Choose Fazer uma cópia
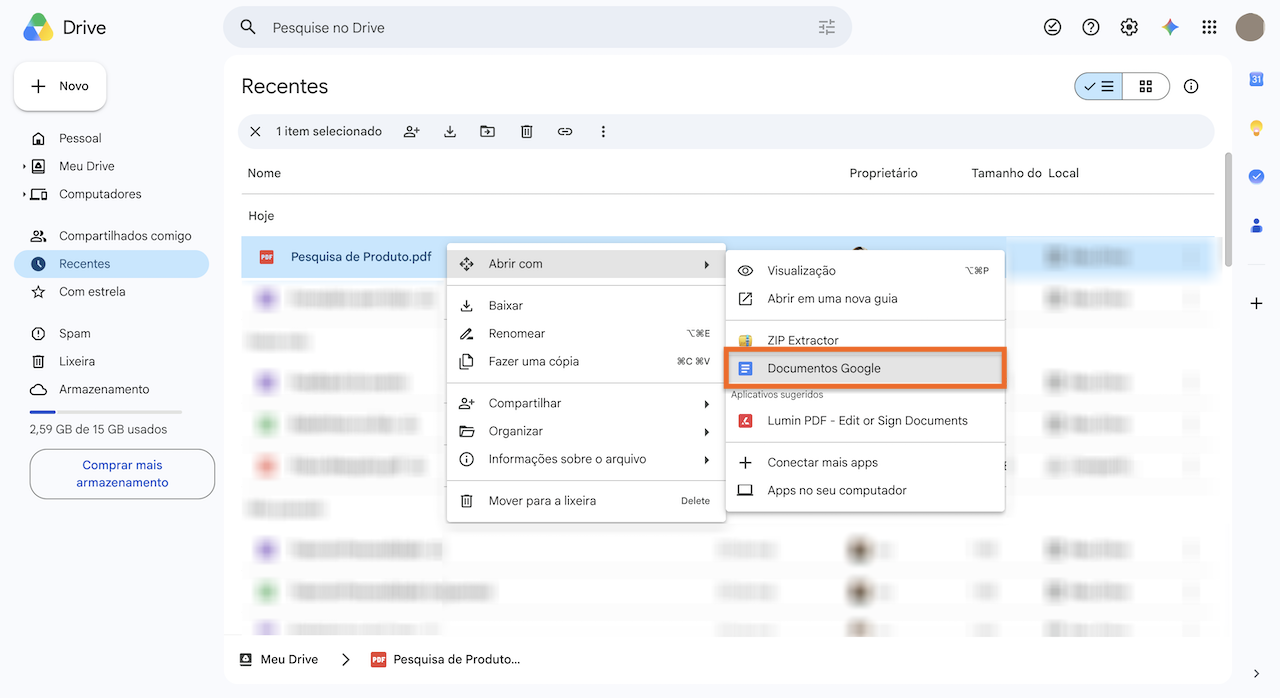This screenshot has width=1280, height=698. [x=586, y=362]
